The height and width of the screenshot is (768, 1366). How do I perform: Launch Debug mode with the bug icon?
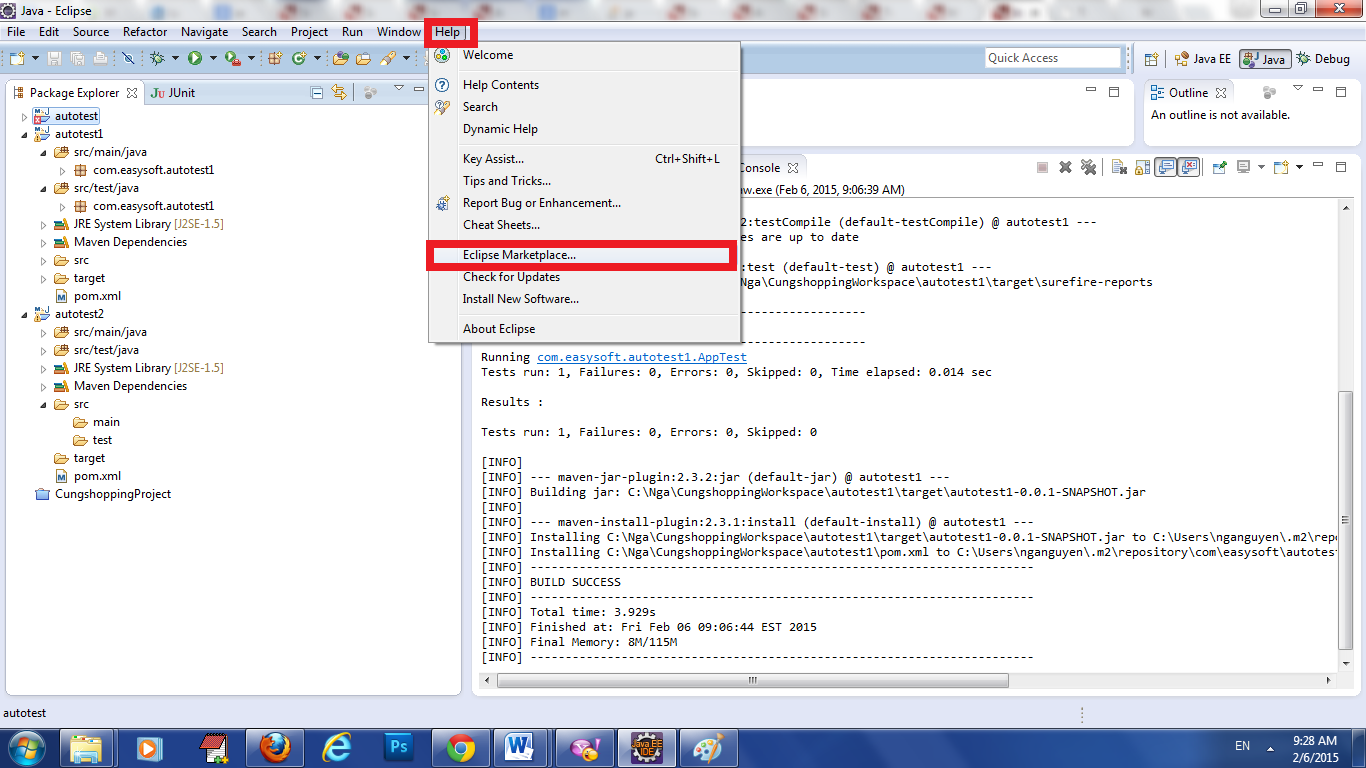pos(158,59)
